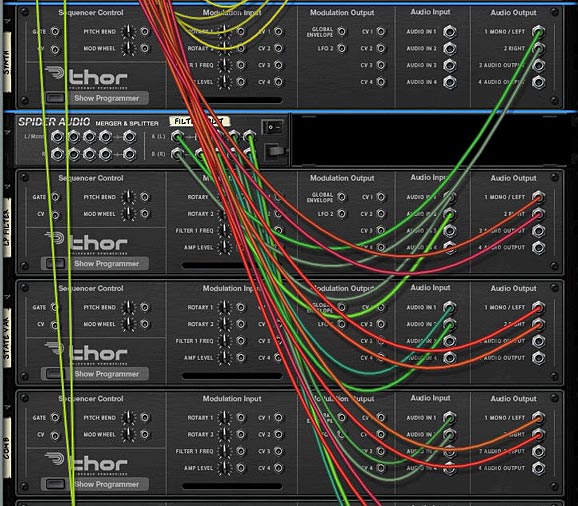
Task: Click LP FILTER Thor Global Envelope output jack
Action: point(342,197)
